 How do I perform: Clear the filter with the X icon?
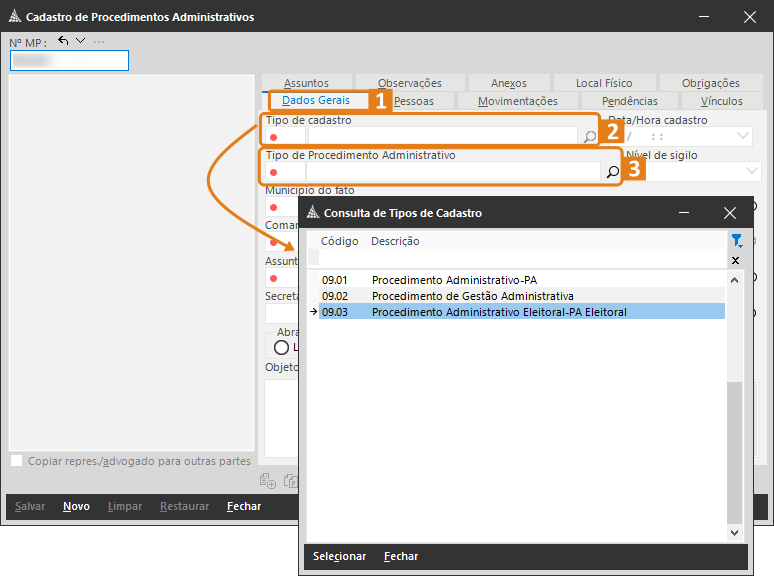735,261
